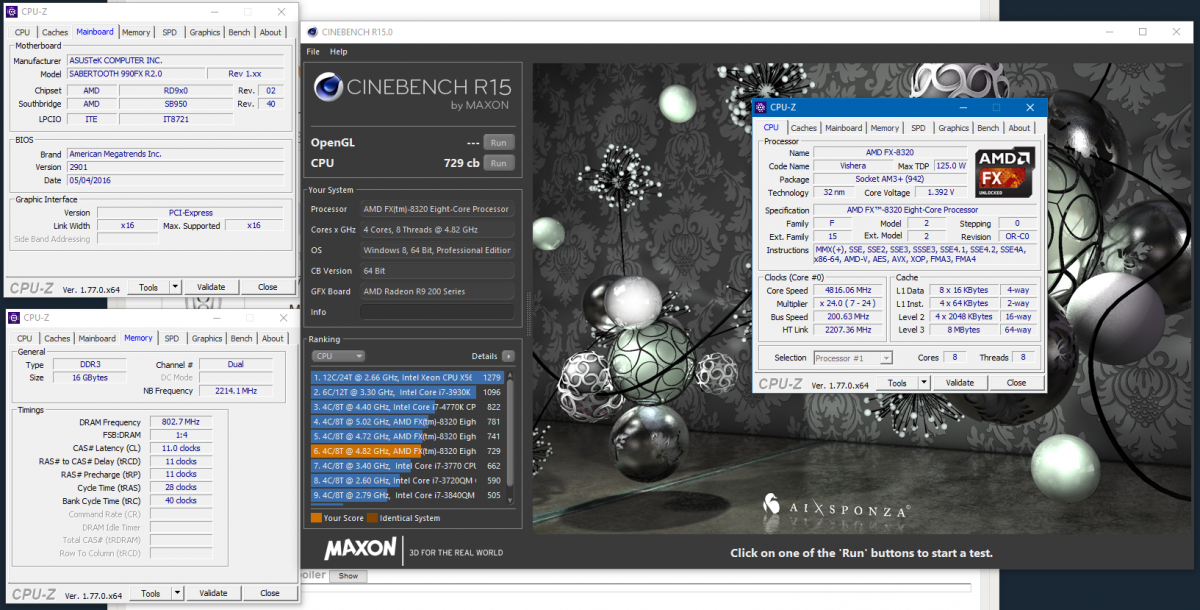Image resolution: width=1200 pixels, height=610 pixels.
Task: Click into the Info field in Your System
Action: pyautogui.click(x=437, y=312)
